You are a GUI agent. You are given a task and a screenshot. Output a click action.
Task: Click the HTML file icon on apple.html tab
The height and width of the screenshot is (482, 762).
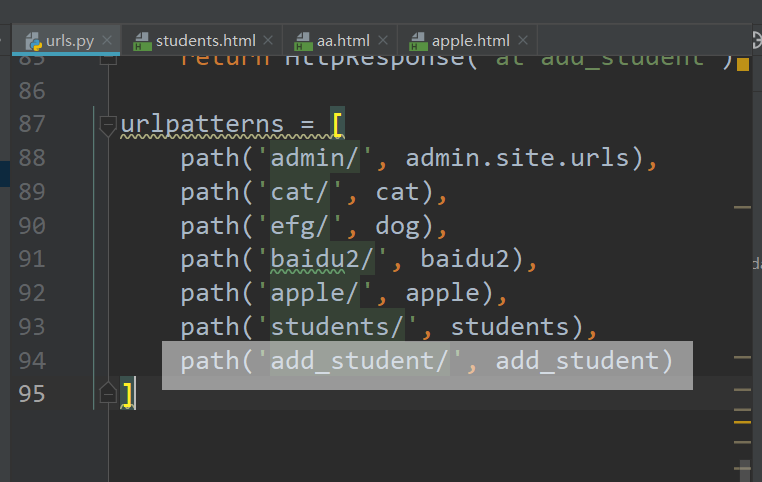418,41
